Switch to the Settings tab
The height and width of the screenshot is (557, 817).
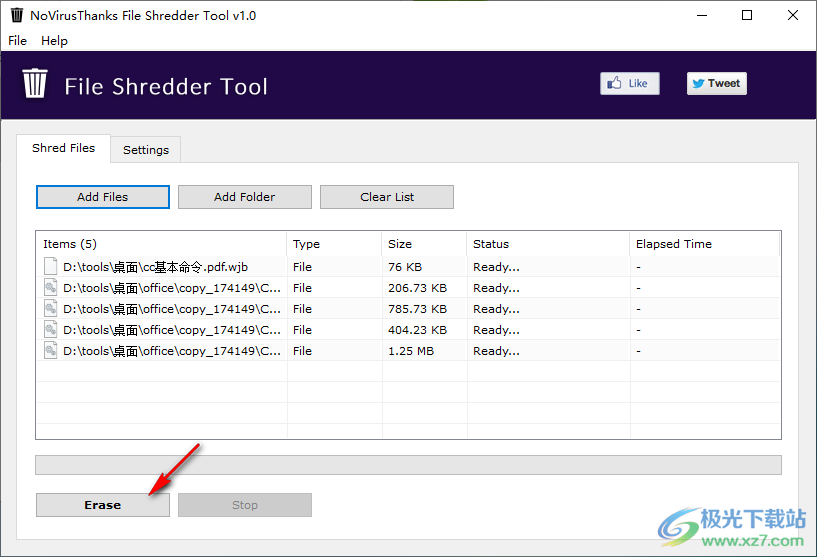tap(146, 150)
